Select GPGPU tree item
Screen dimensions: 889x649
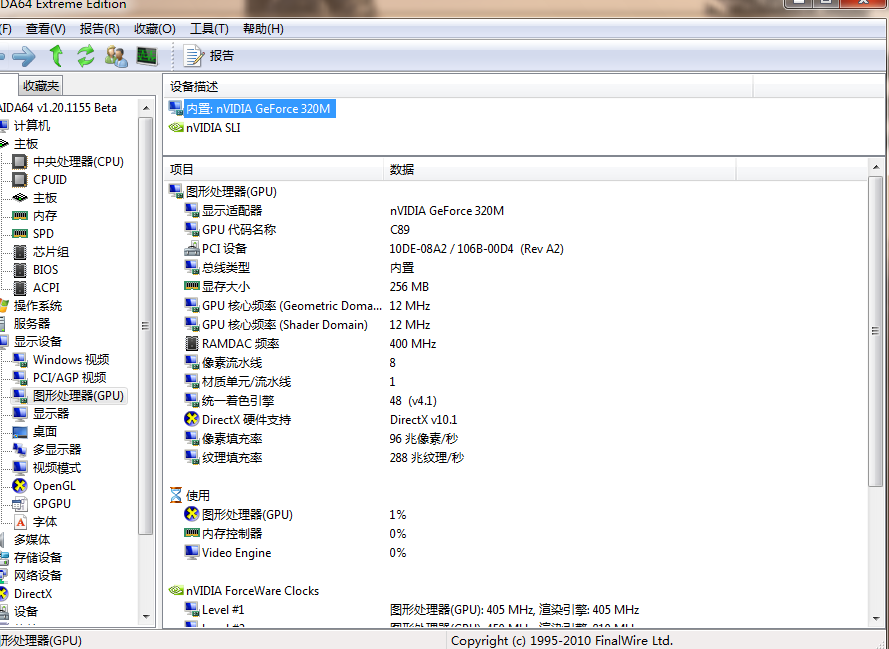tap(52, 504)
